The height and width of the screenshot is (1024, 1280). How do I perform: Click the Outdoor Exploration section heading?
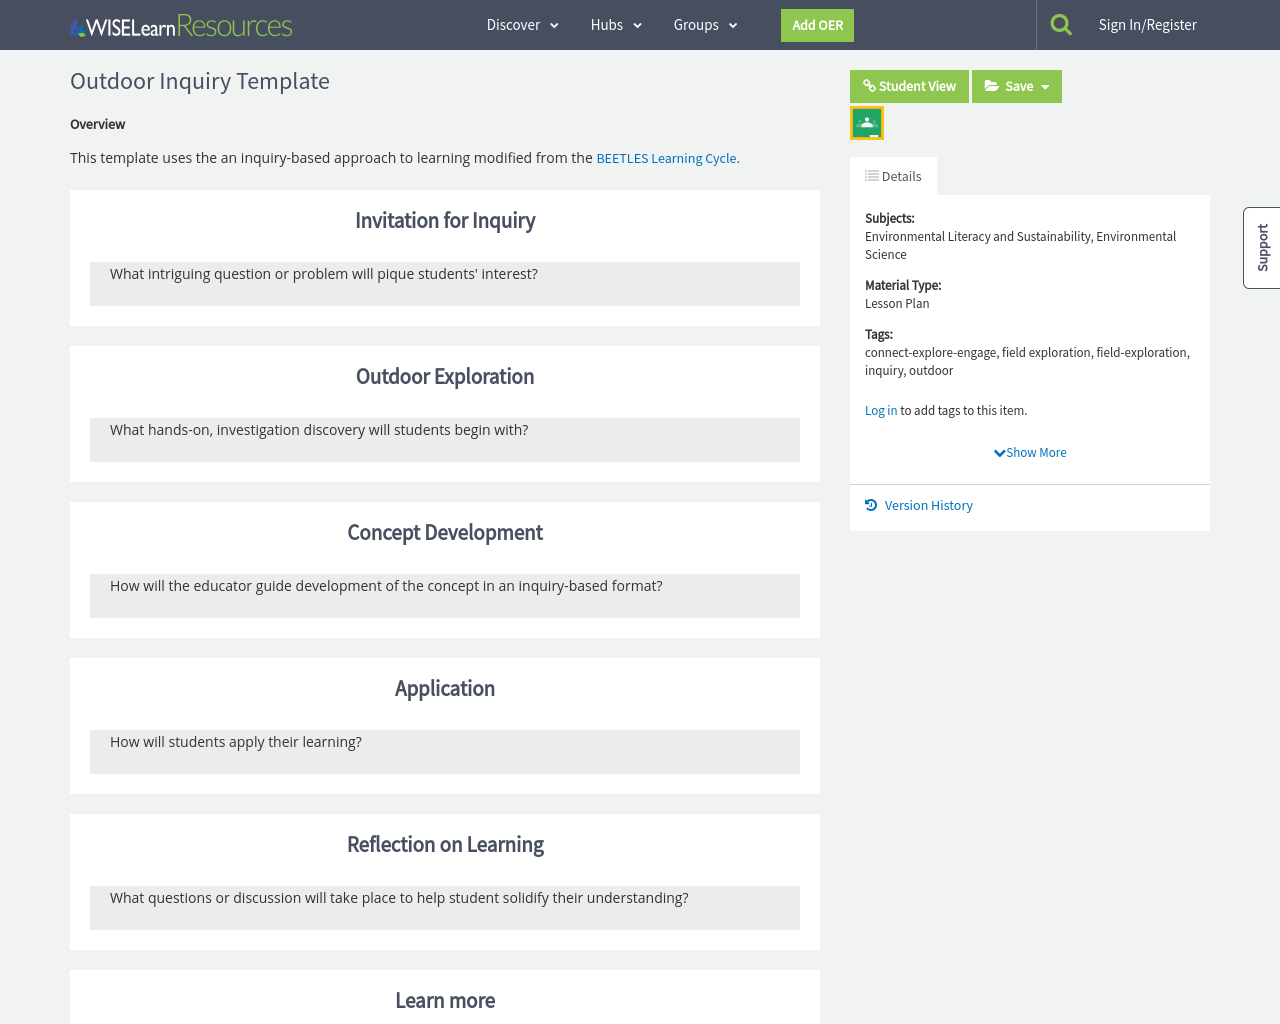pos(445,377)
